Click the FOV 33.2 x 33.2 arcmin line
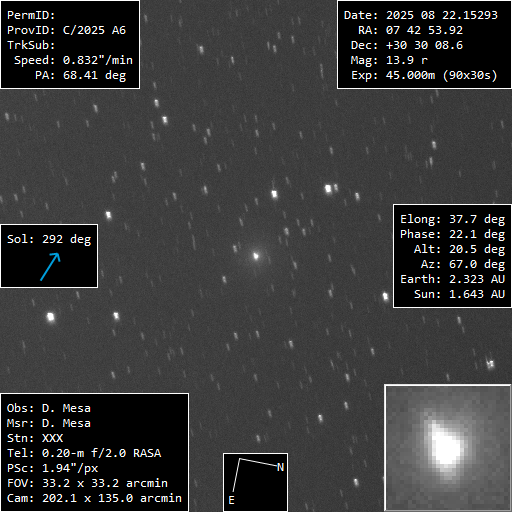Viewport: 512px width, 512px height. (x=87, y=483)
